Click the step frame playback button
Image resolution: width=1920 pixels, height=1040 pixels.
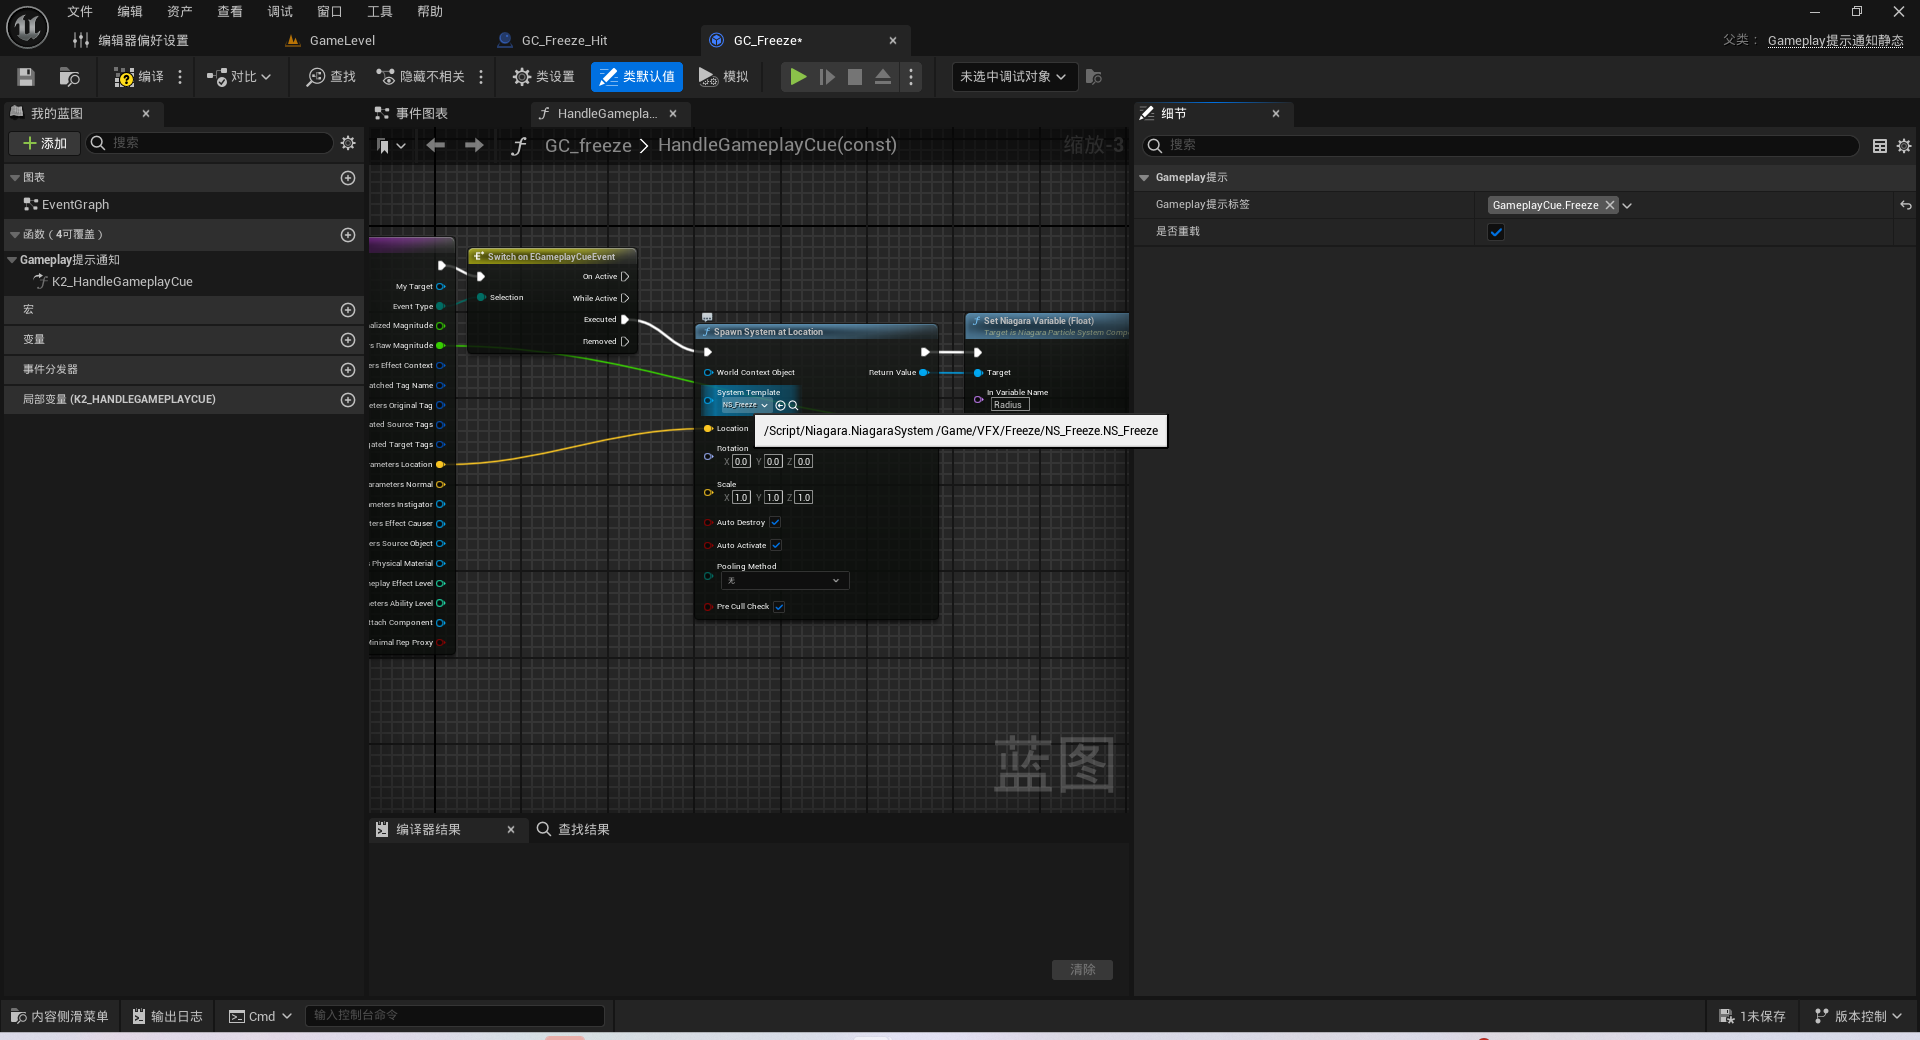pos(827,77)
